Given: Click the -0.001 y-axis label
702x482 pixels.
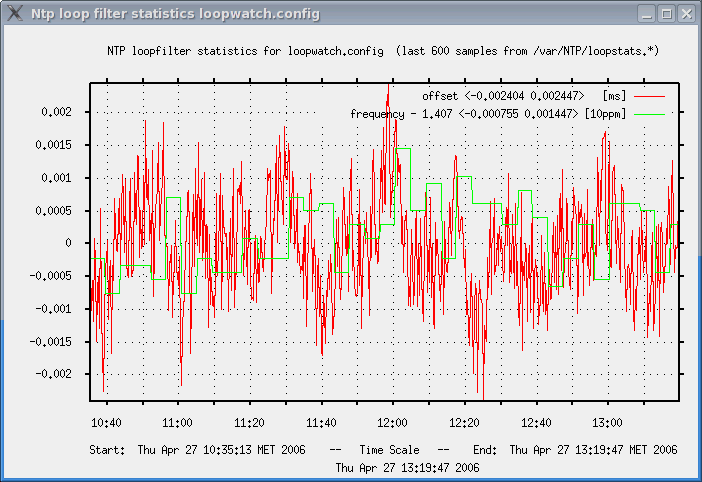Looking at the screenshot, I should coord(54,309).
